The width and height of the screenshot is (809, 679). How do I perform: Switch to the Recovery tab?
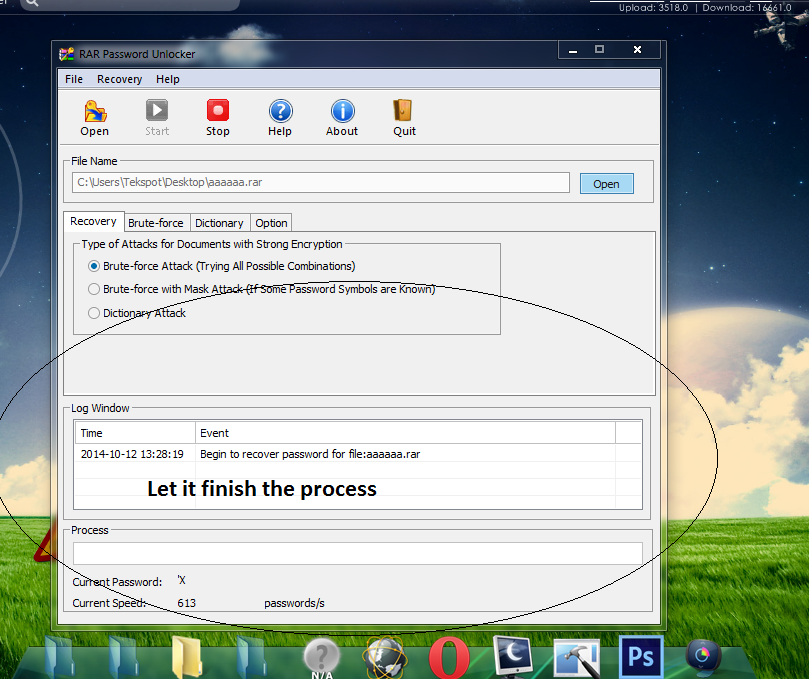coord(93,221)
